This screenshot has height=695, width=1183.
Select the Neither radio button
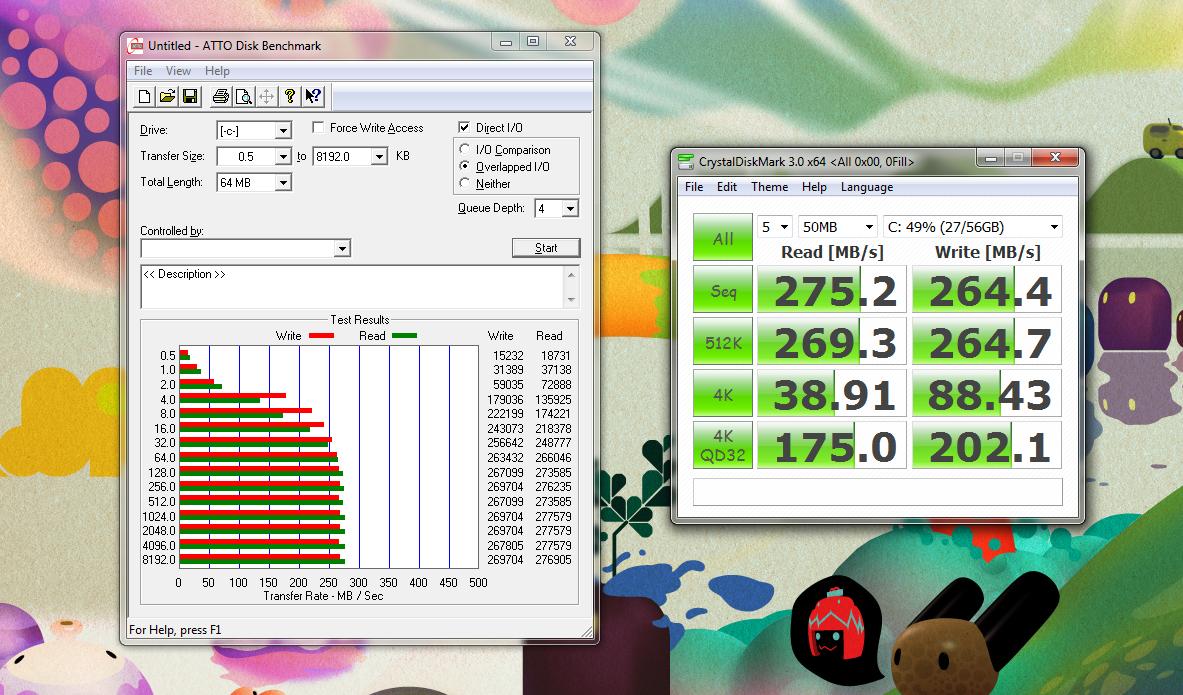tap(465, 183)
